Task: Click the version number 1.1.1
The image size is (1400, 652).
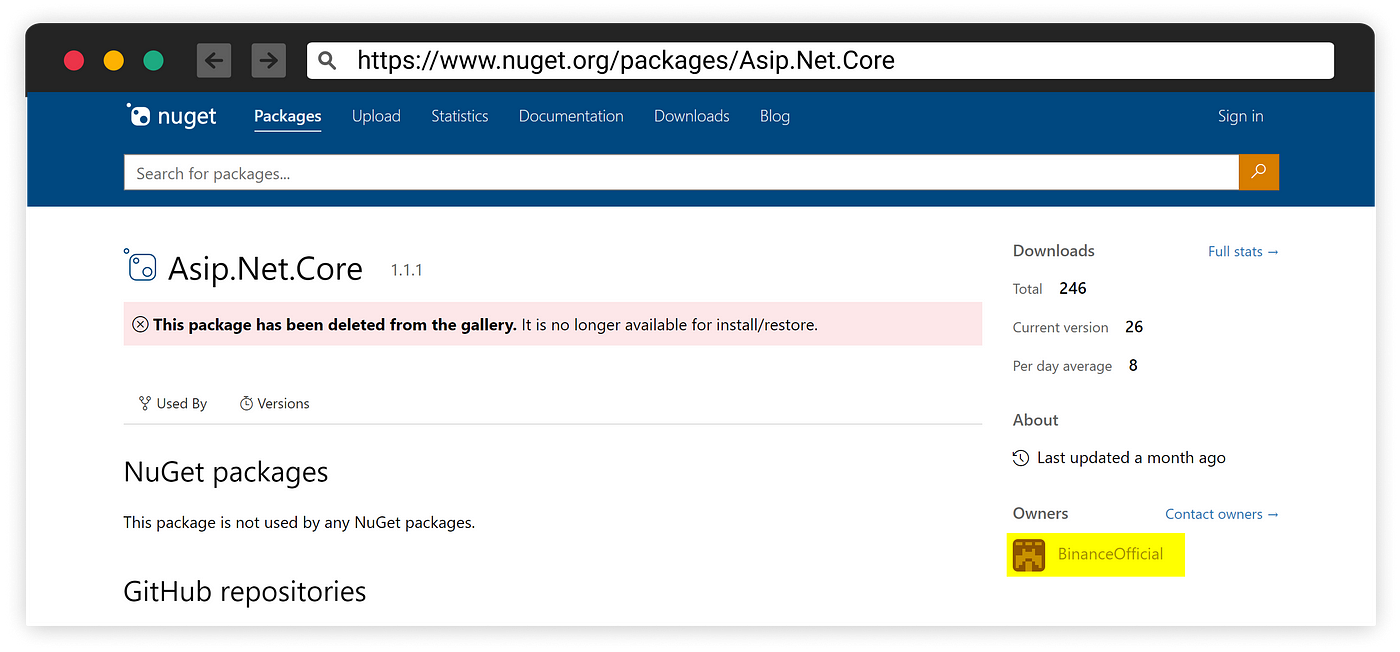Action: [406, 270]
